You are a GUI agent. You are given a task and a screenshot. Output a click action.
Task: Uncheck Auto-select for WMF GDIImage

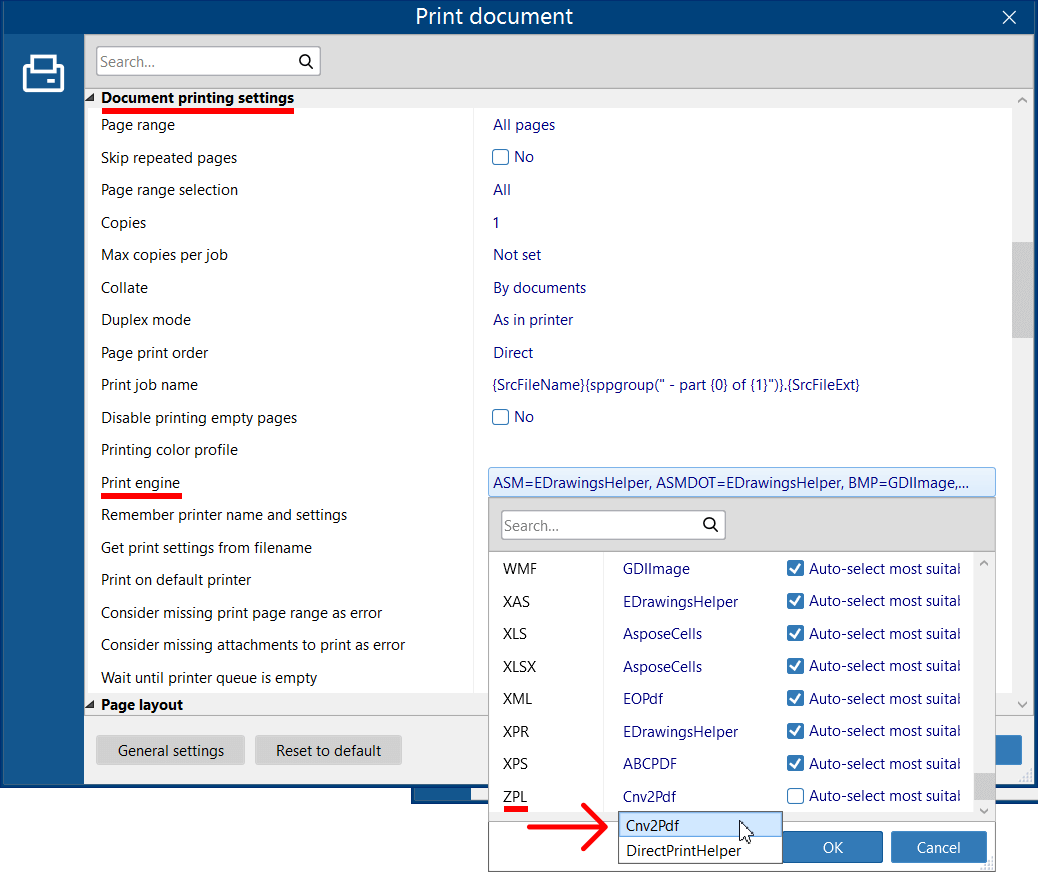tap(797, 568)
